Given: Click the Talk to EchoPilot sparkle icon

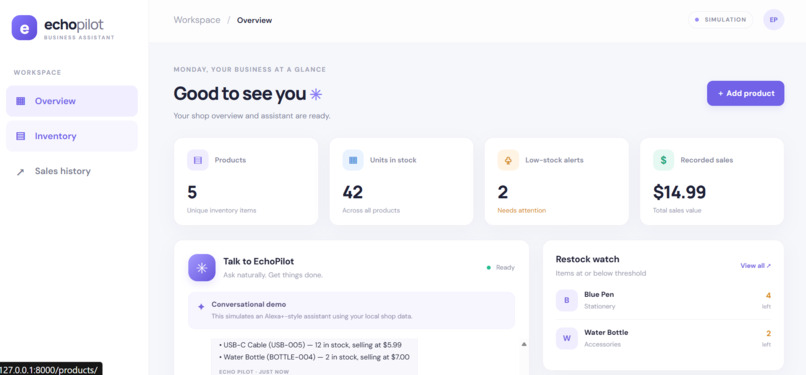Looking at the screenshot, I should click(x=202, y=268).
